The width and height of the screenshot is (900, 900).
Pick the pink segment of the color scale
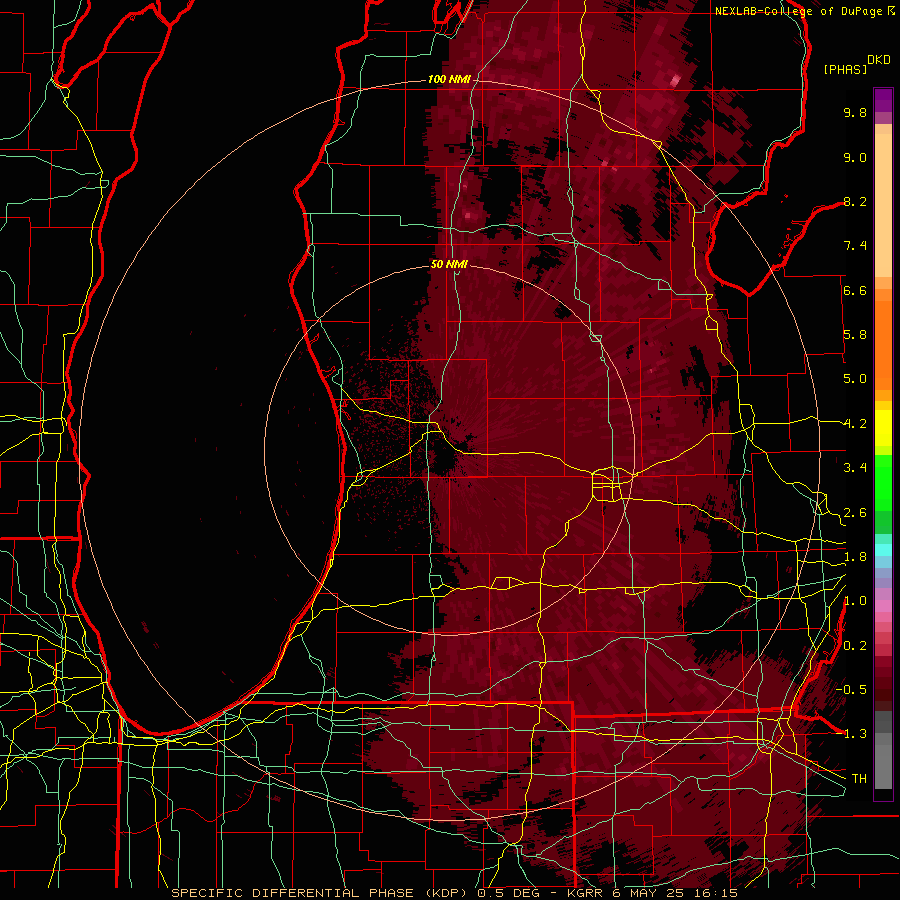pyautogui.click(x=883, y=605)
